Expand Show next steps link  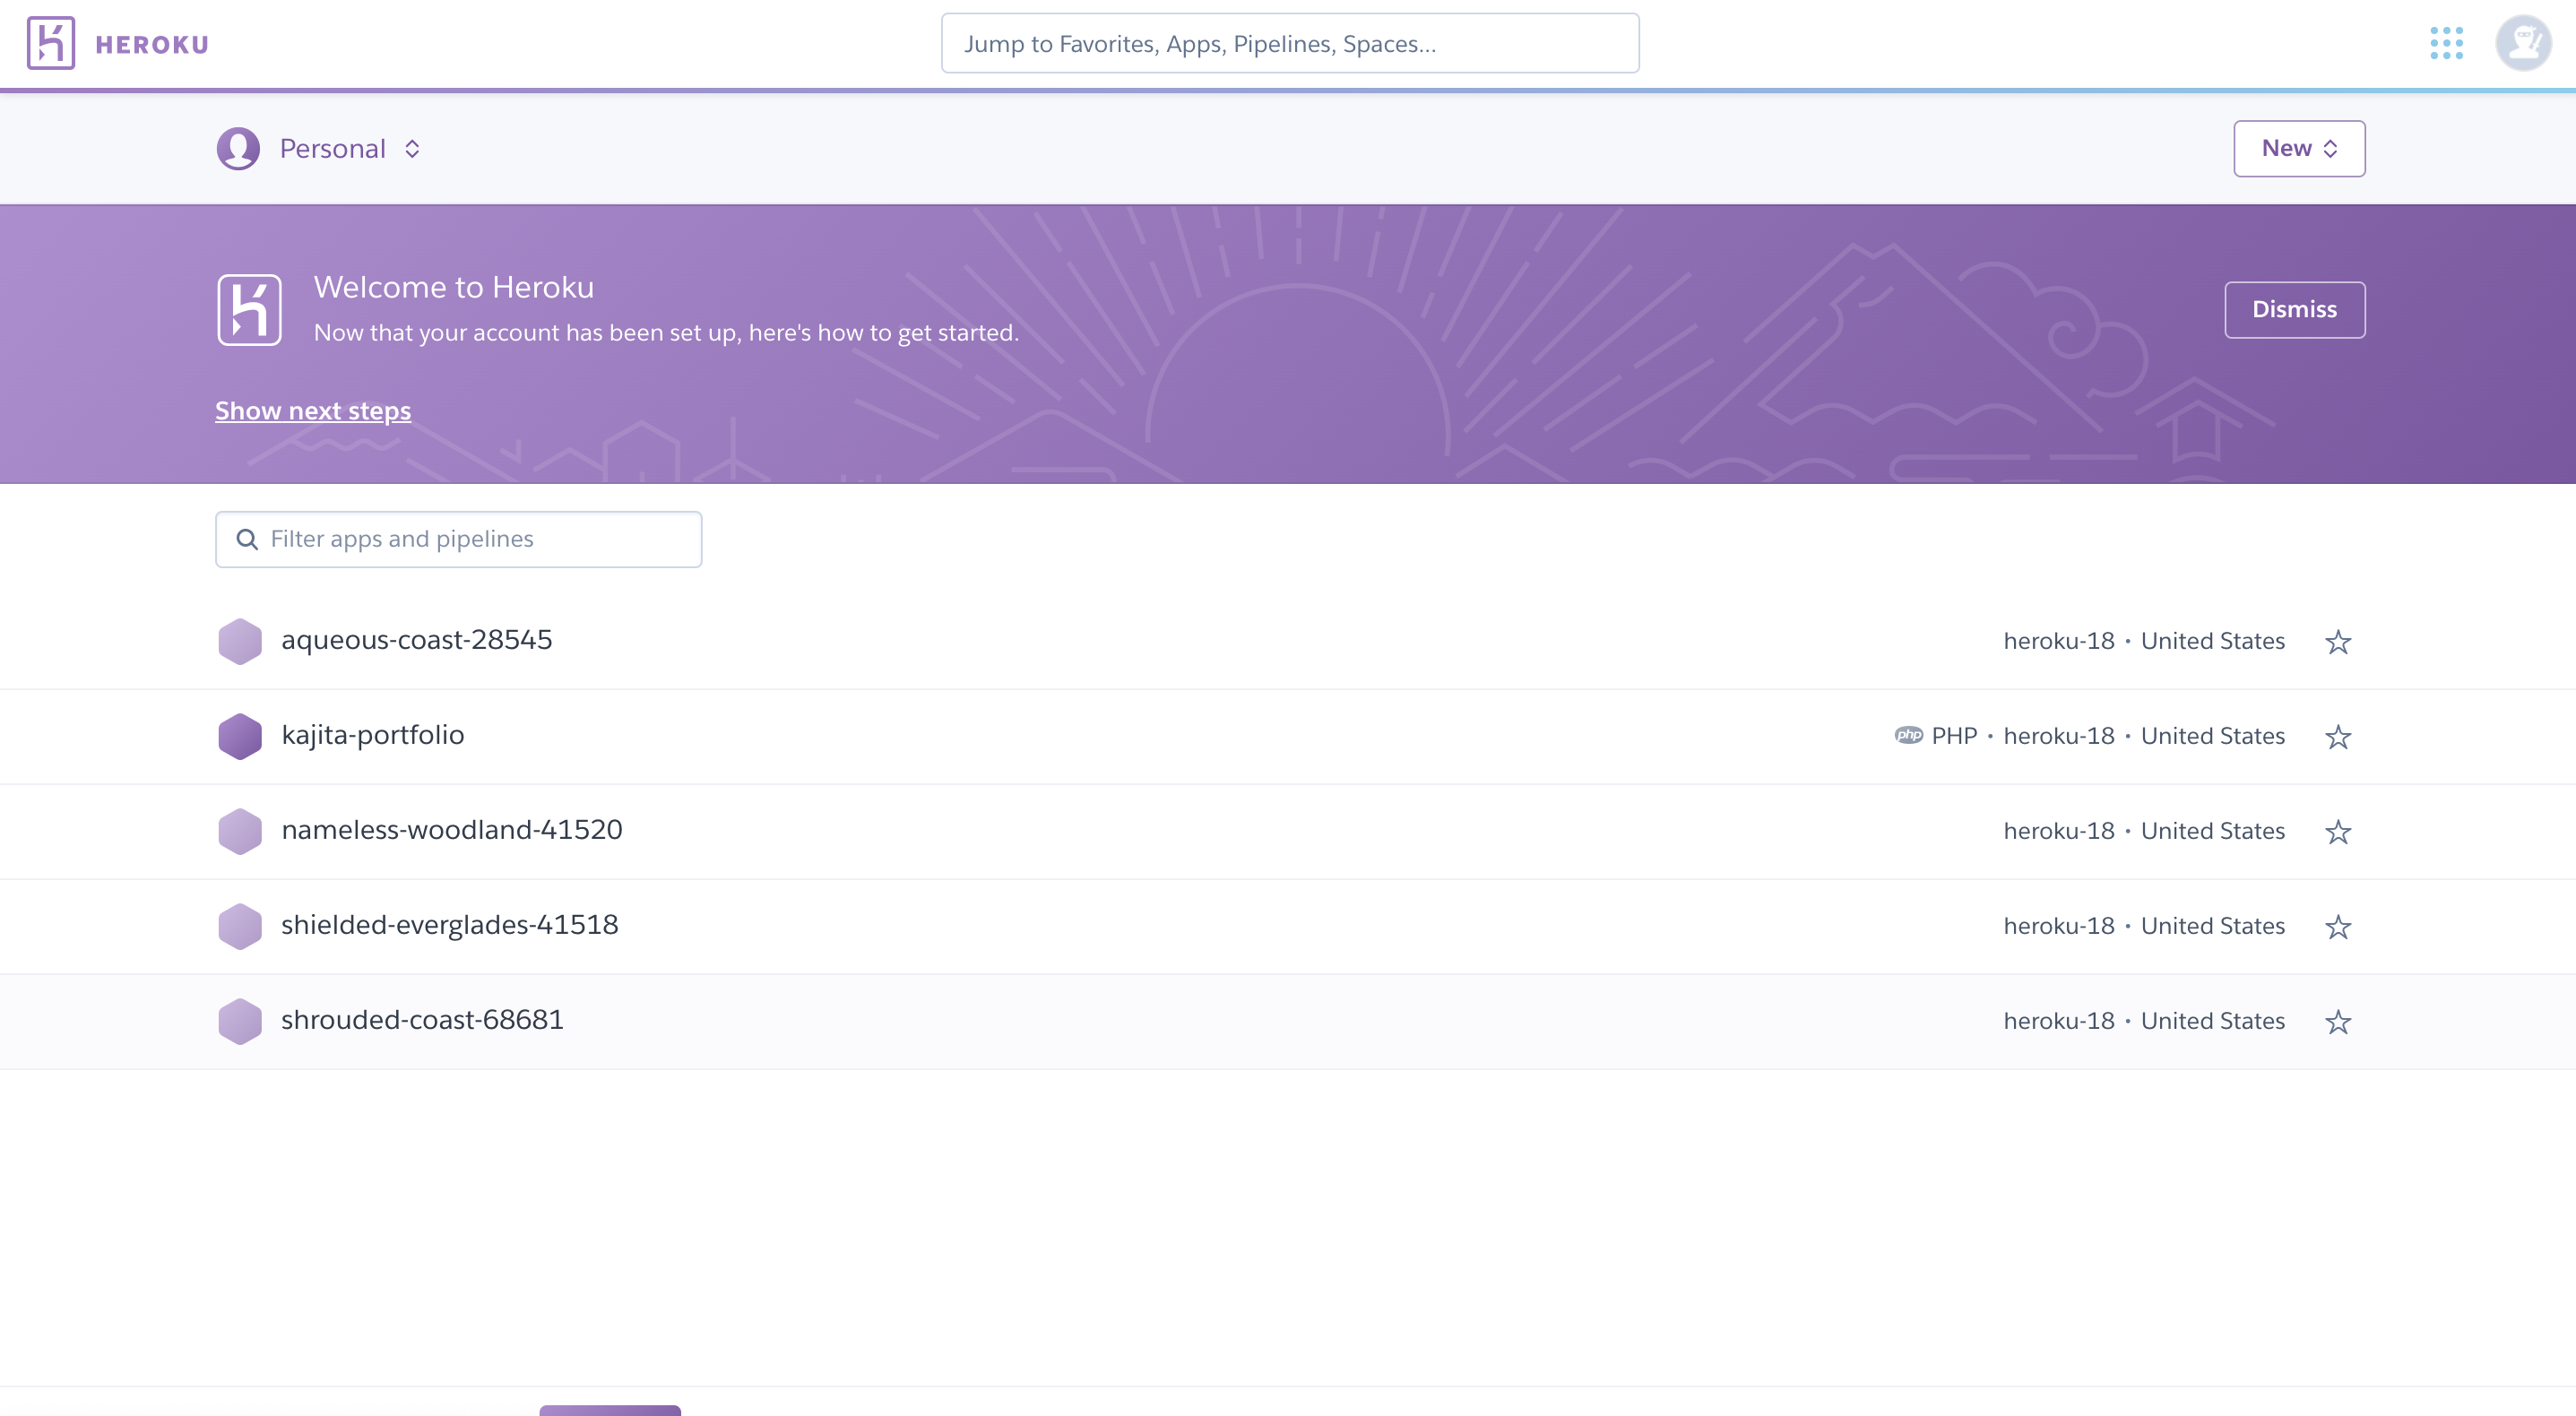pos(313,411)
